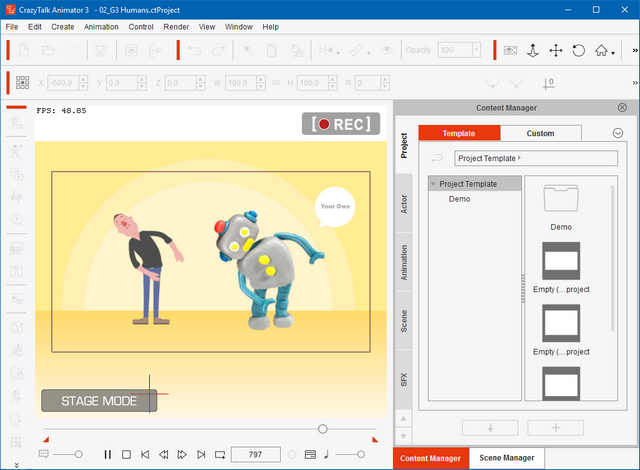Viewport: 640px width, 470px height.
Task: Select the camera rotate tool
Action: pos(579,50)
